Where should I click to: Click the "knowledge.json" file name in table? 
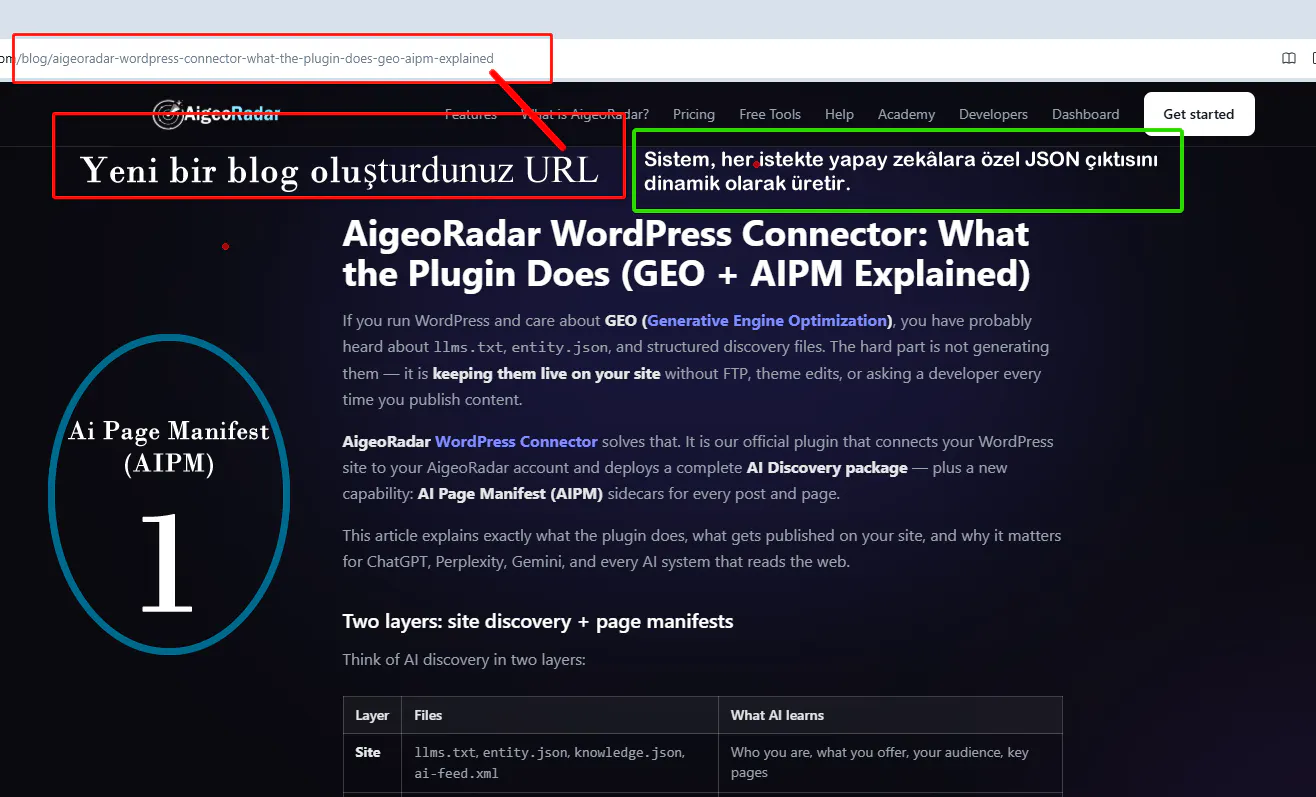(629, 752)
